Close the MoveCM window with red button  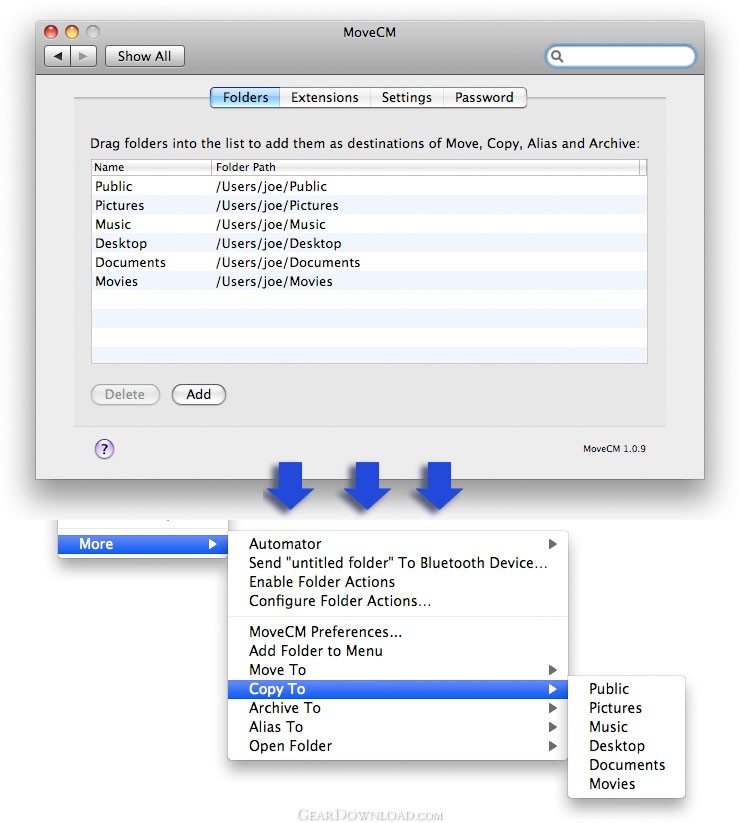click(51, 32)
